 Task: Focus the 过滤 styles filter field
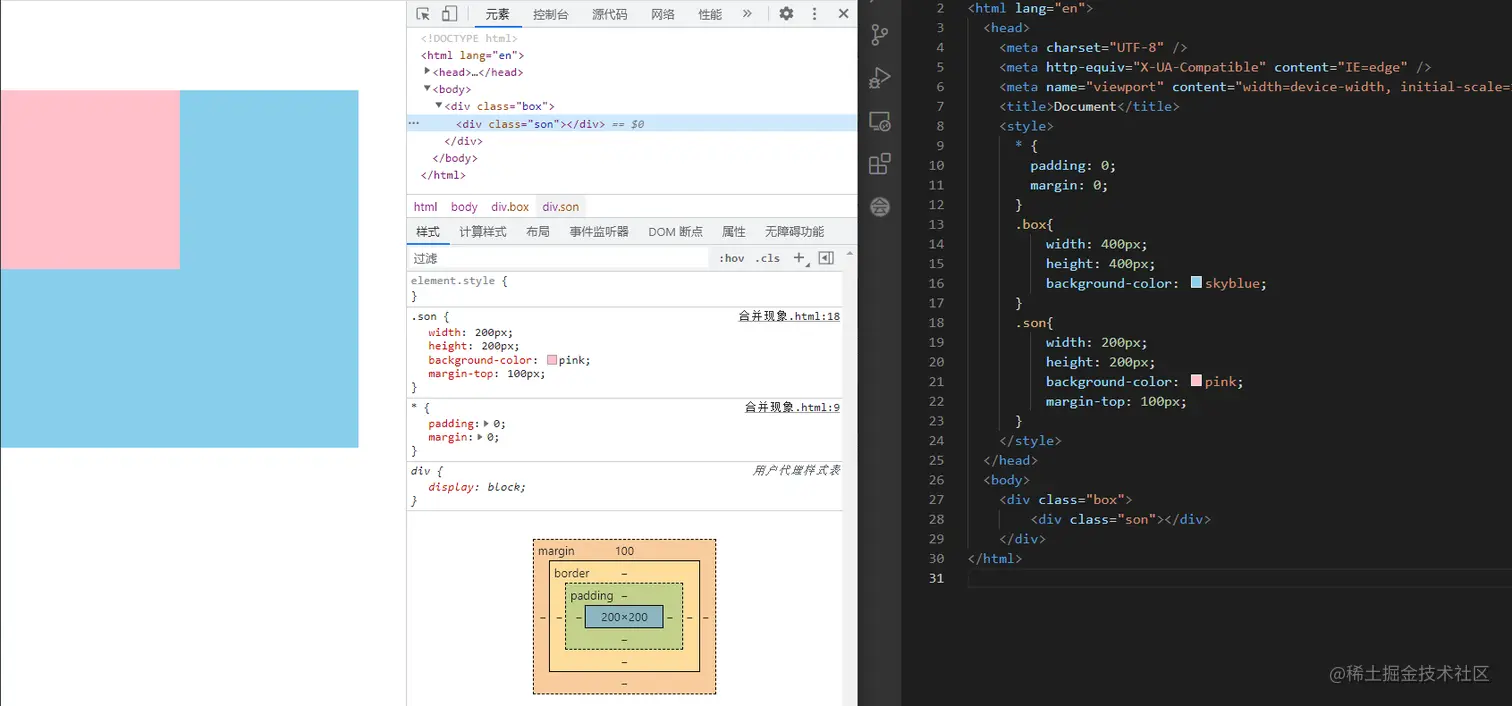[558, 258]
